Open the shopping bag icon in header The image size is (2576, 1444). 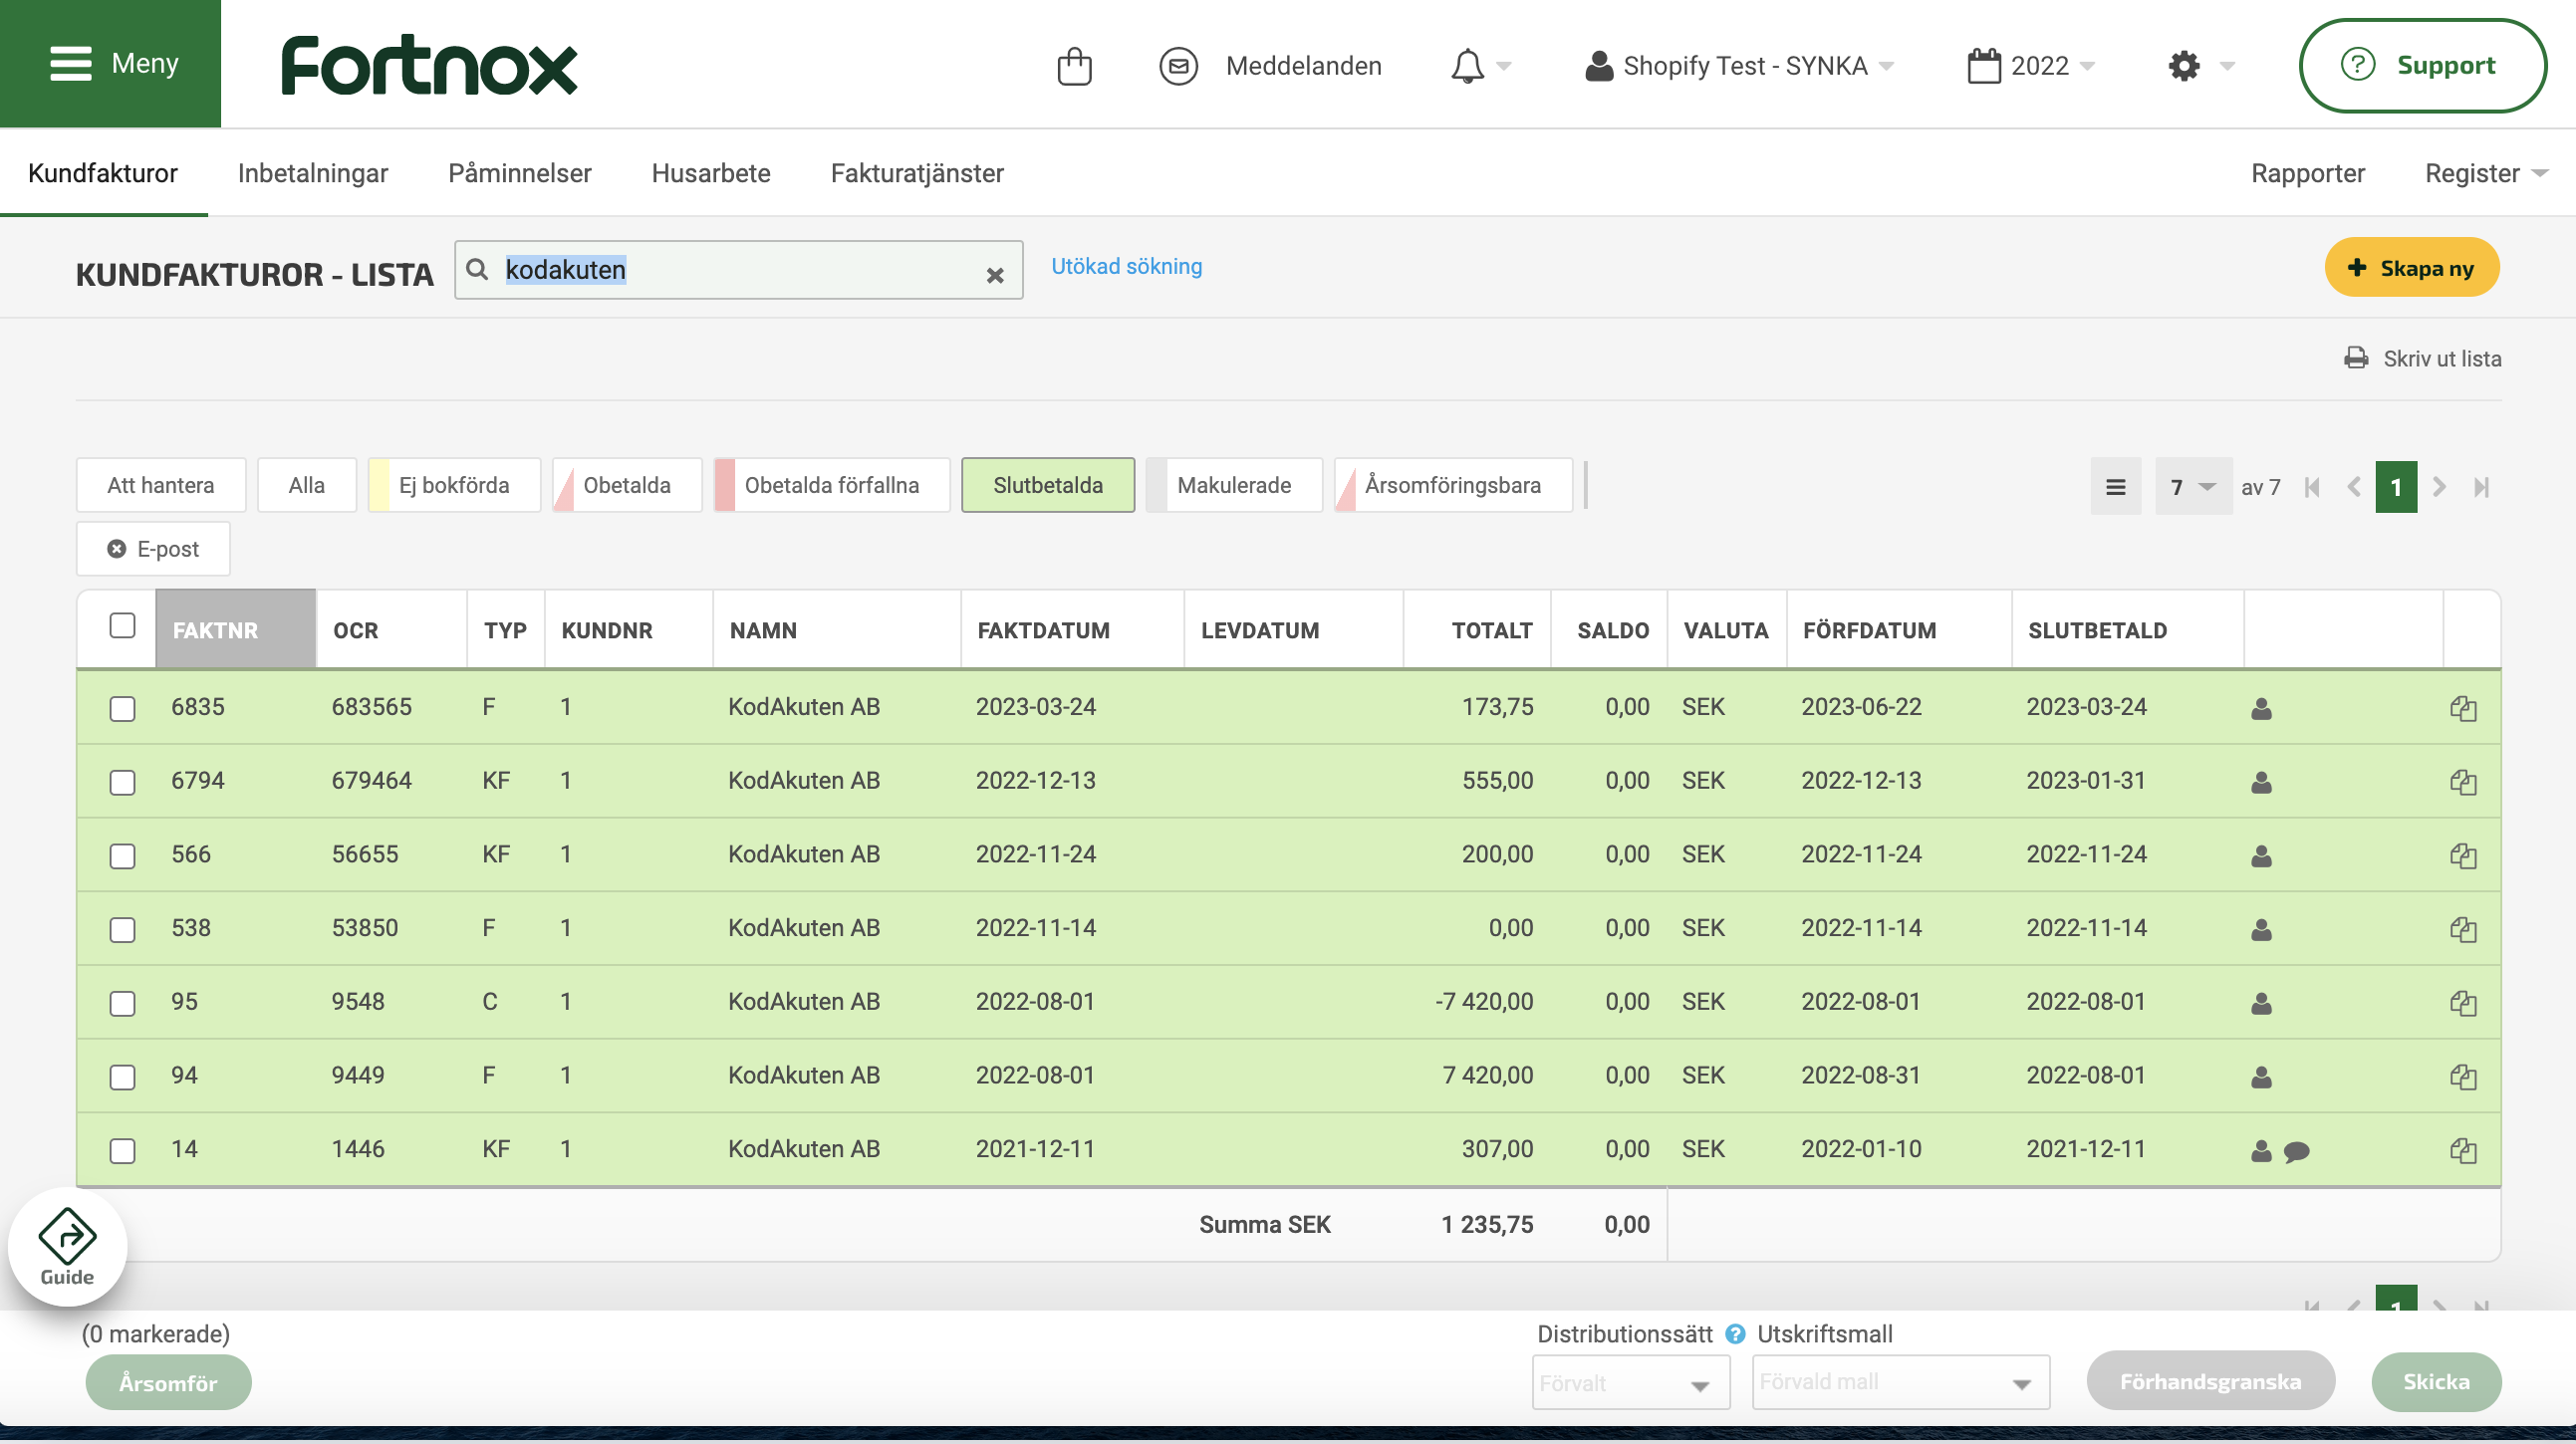(1074, 66)
